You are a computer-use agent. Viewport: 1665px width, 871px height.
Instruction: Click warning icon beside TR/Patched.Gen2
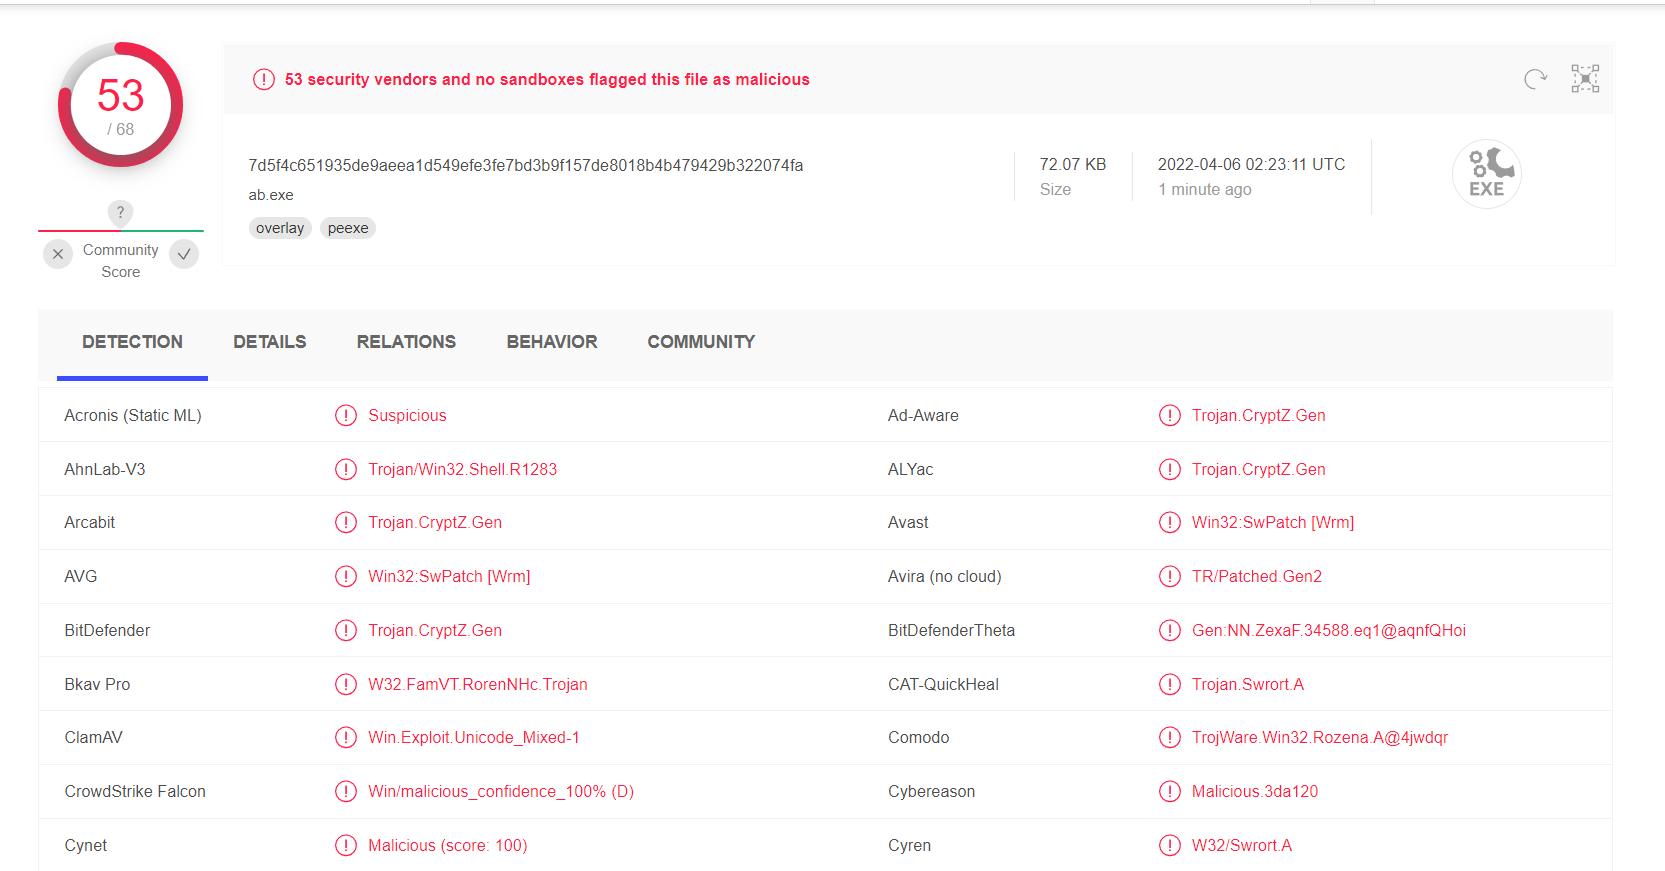point(1170,576)
